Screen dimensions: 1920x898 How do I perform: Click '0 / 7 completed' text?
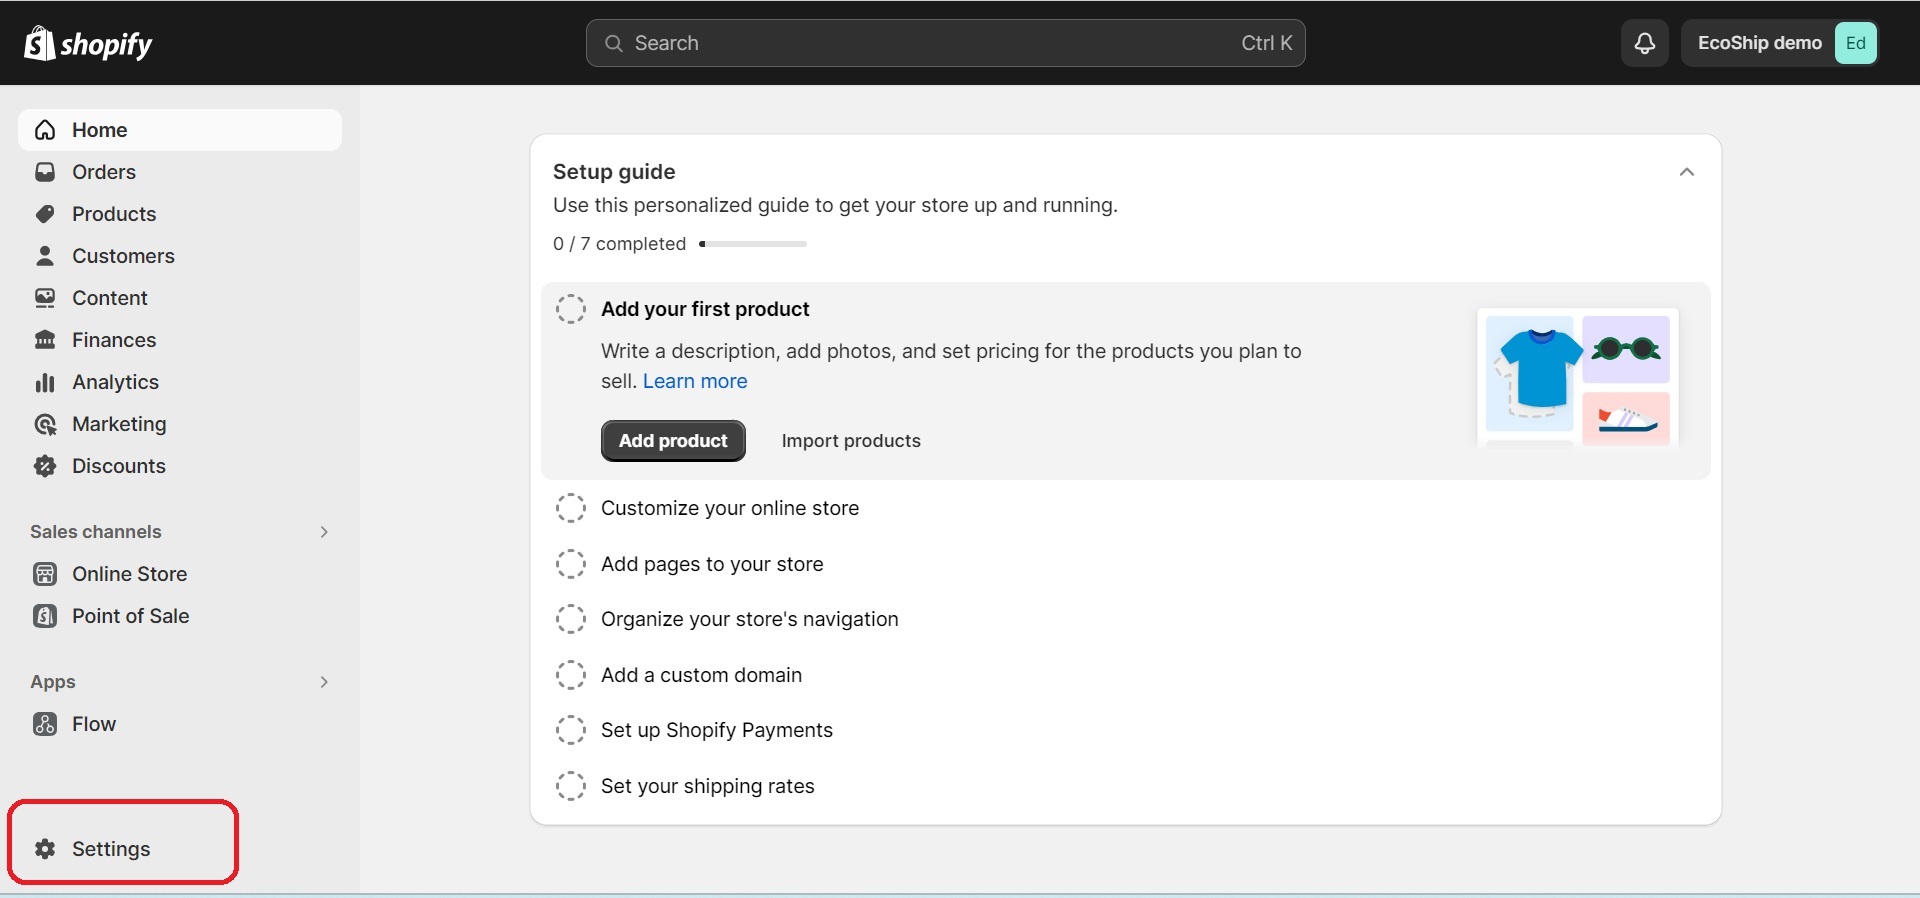pos(620,244)
